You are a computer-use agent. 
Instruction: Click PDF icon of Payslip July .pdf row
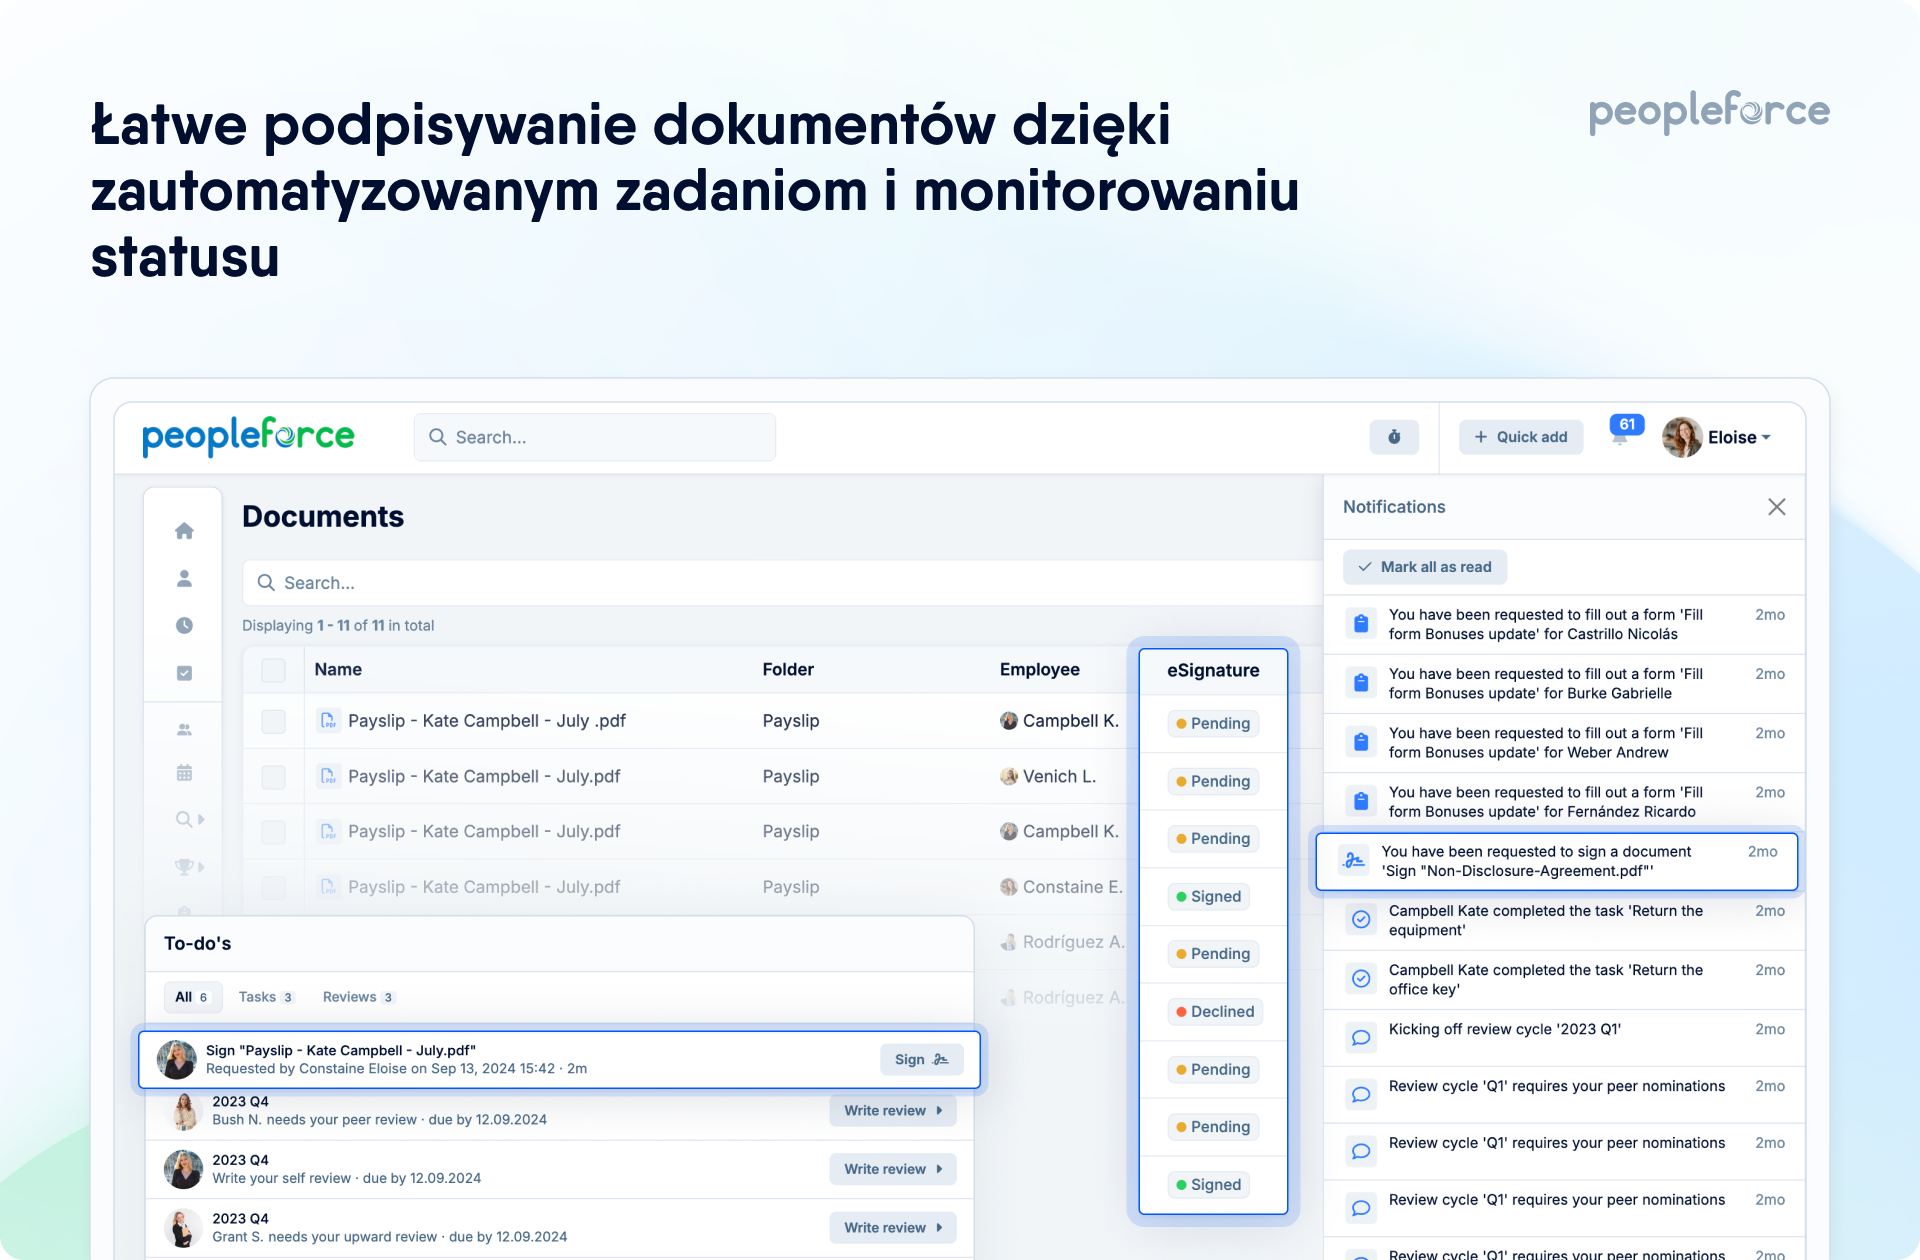click(x=327, y=720)
